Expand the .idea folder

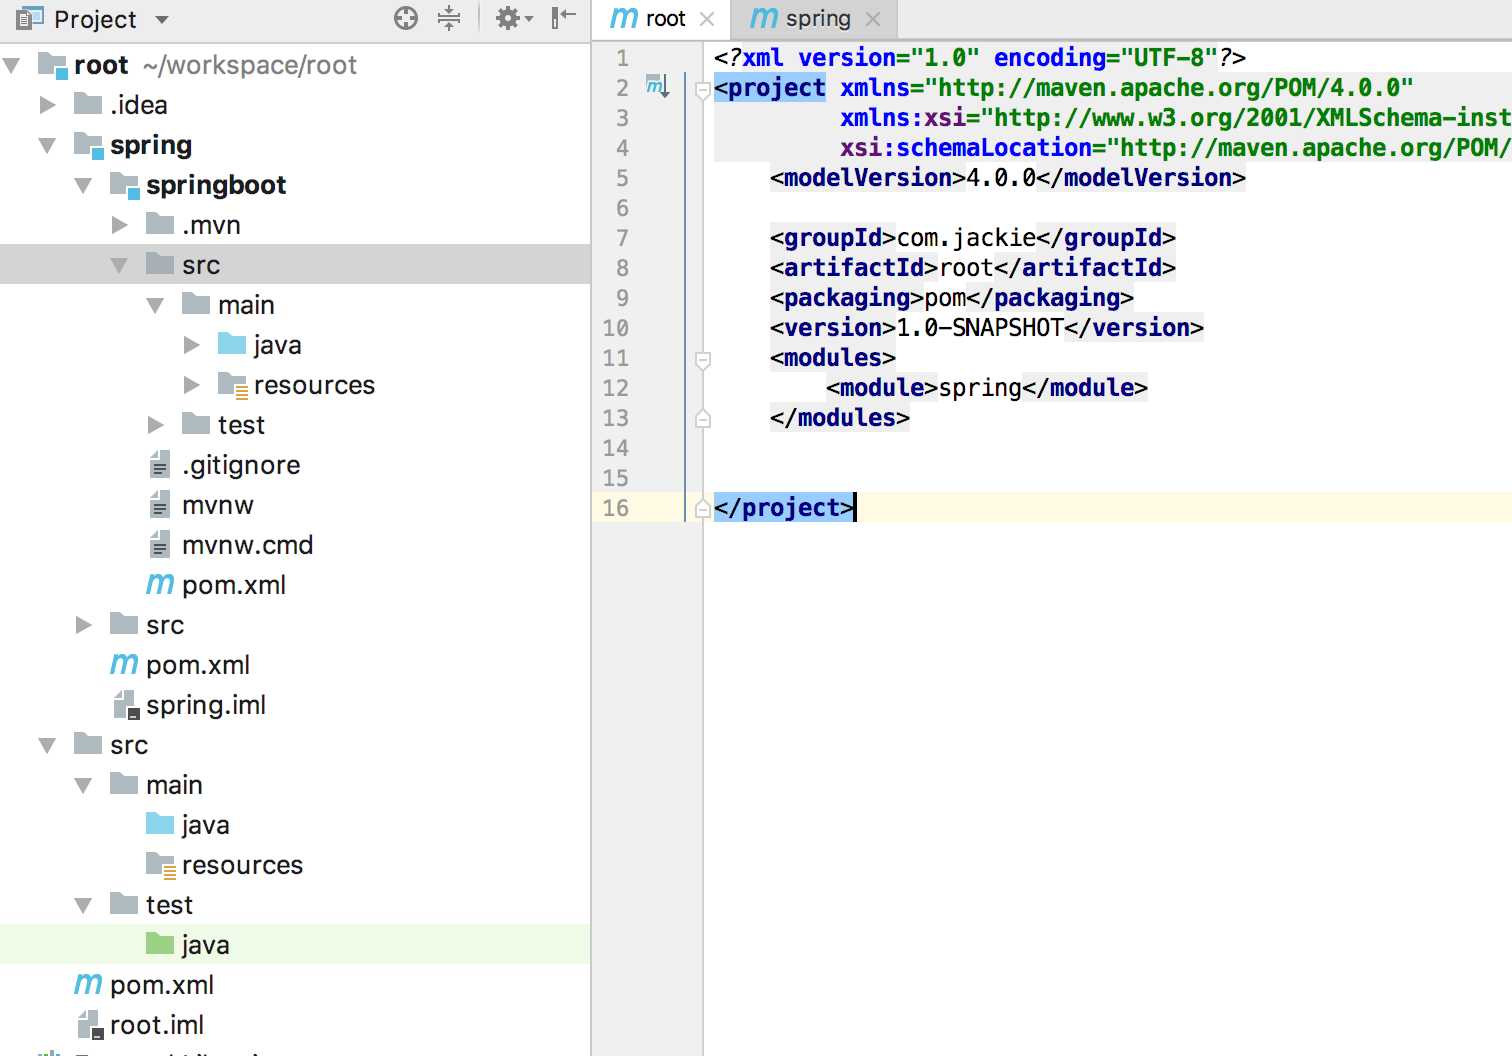[47, 104]
